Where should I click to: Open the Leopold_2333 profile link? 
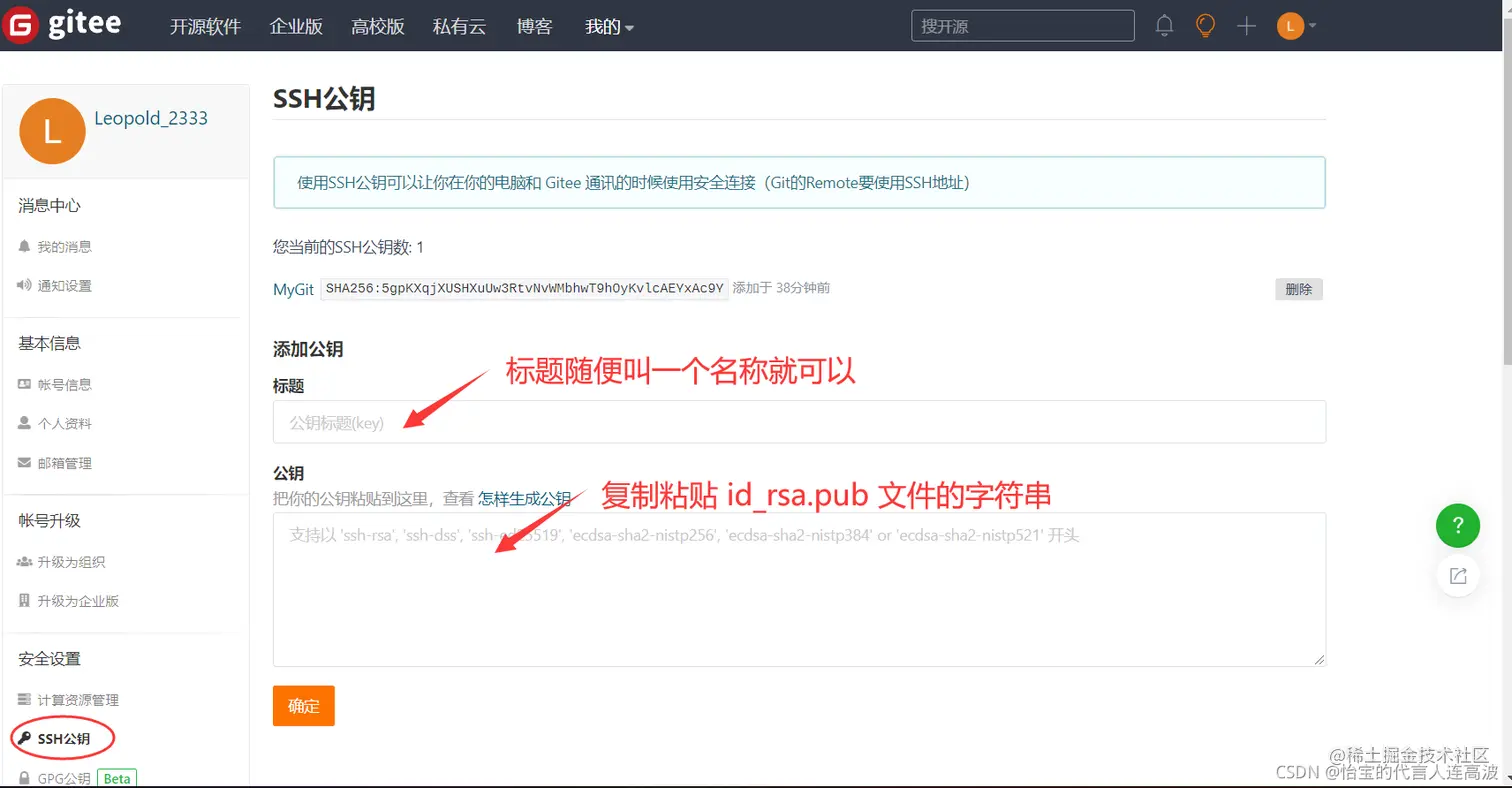pos(151,118)
